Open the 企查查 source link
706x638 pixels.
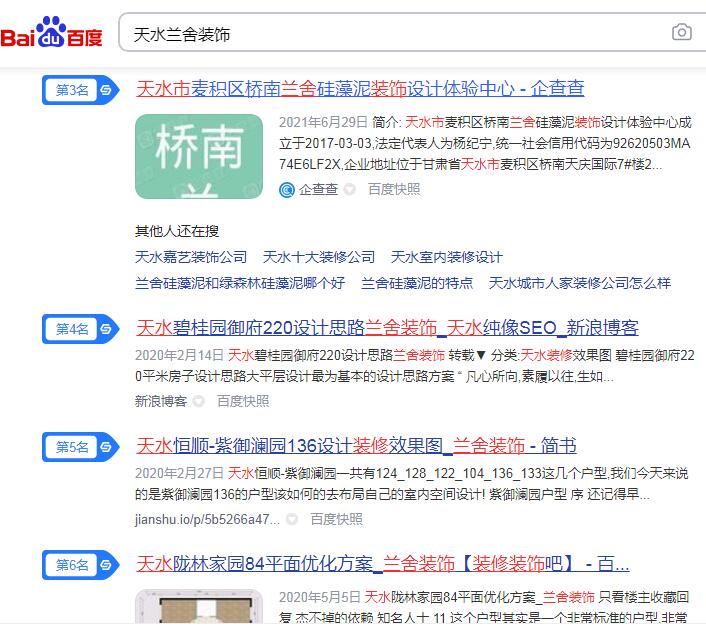(318, 189)
